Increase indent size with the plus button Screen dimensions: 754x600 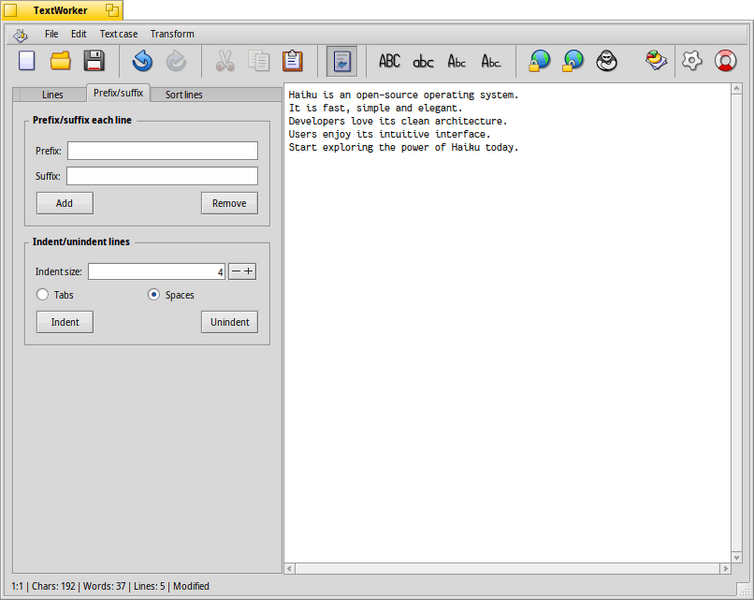point(249,272)
